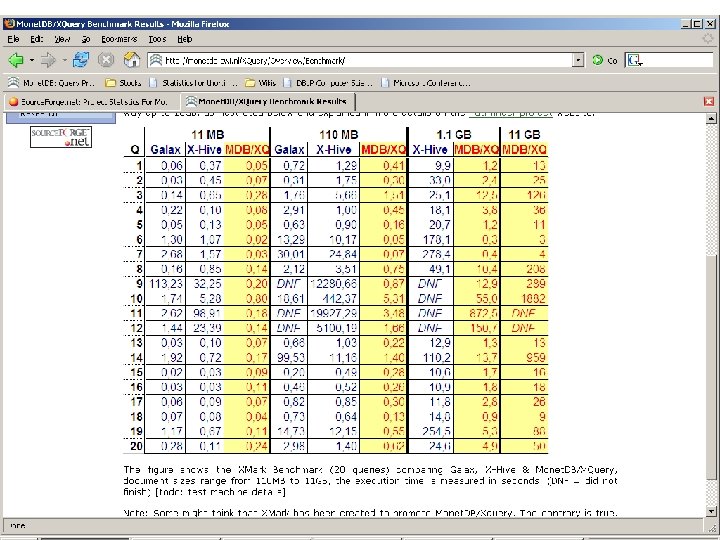Screen dimensions: 720x540
Task: Click the Google search engine icon
Action: pyautogui.click(x=634, y=60)
